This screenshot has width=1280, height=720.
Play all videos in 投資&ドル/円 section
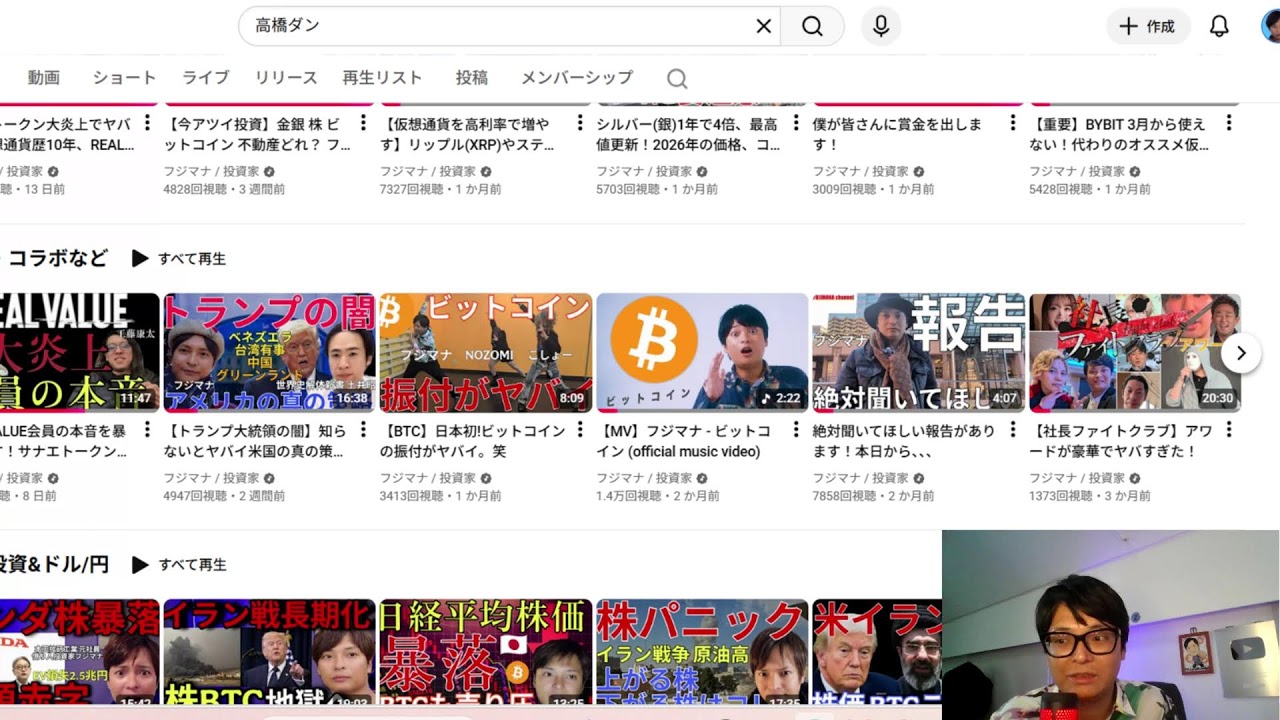(x=180, y=565)
